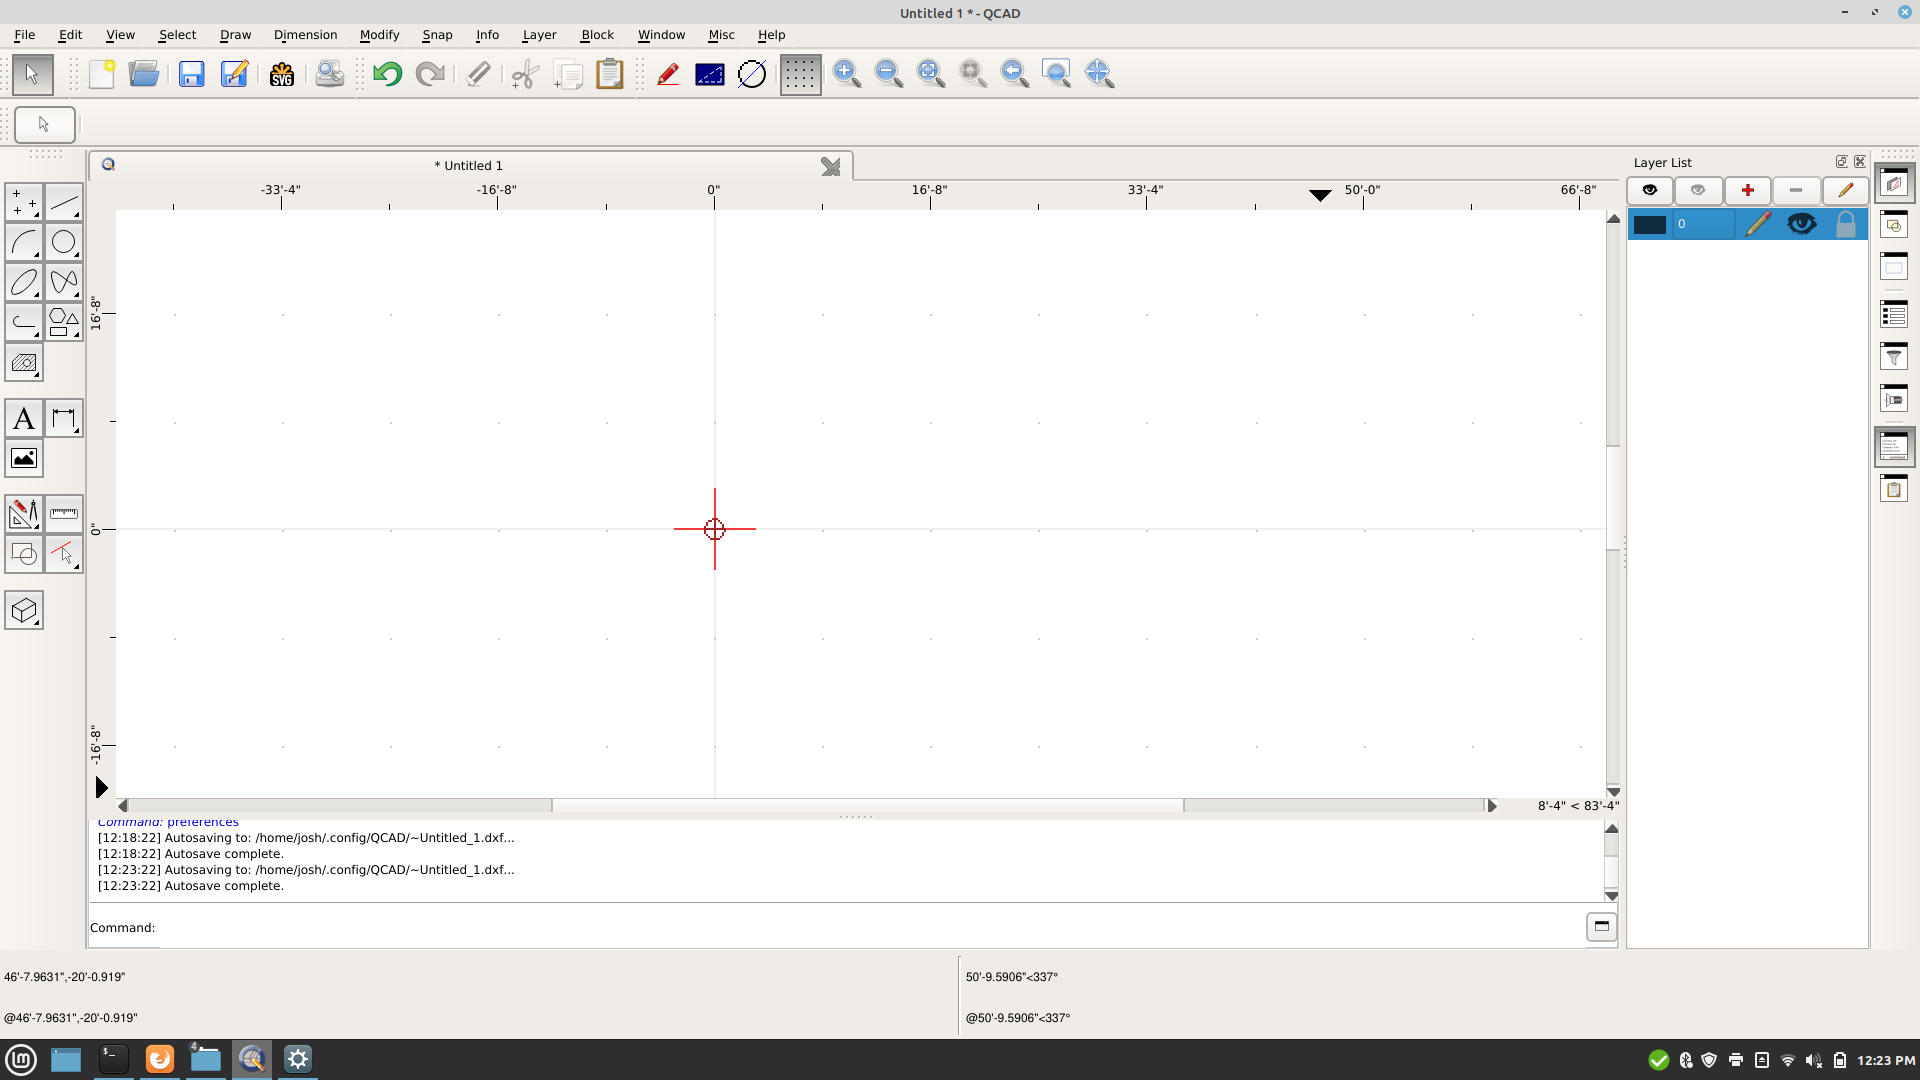Open the Dimension tools icon

[x=63, y=419]
